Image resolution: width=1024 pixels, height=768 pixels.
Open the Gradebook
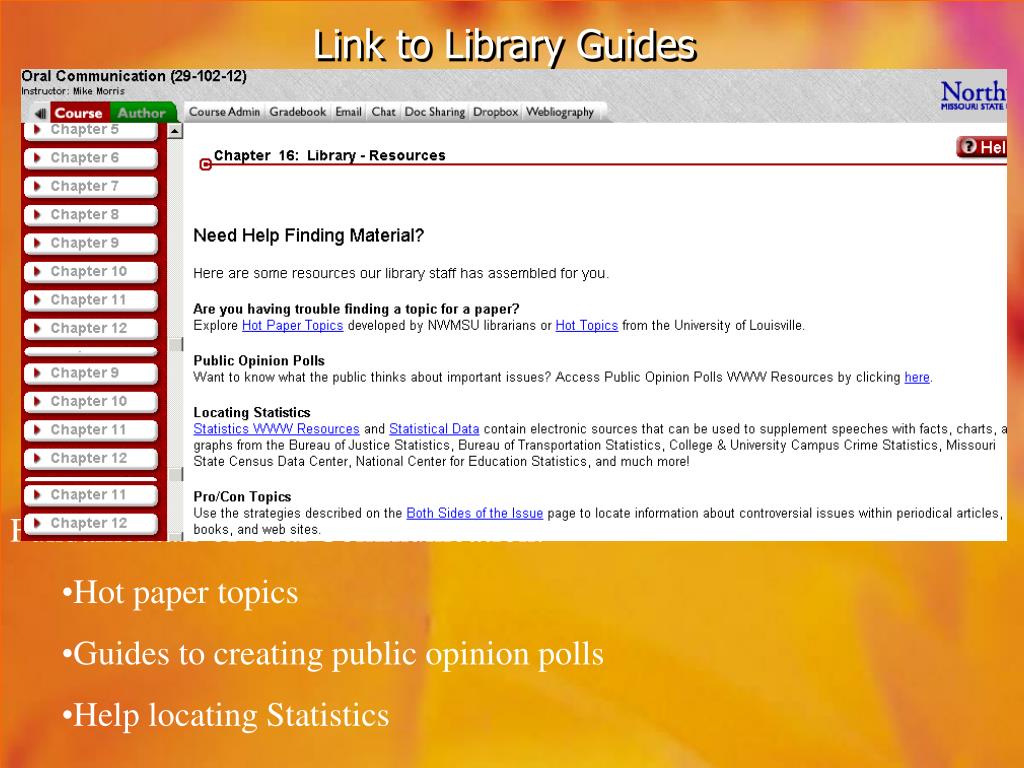(298, 112)
